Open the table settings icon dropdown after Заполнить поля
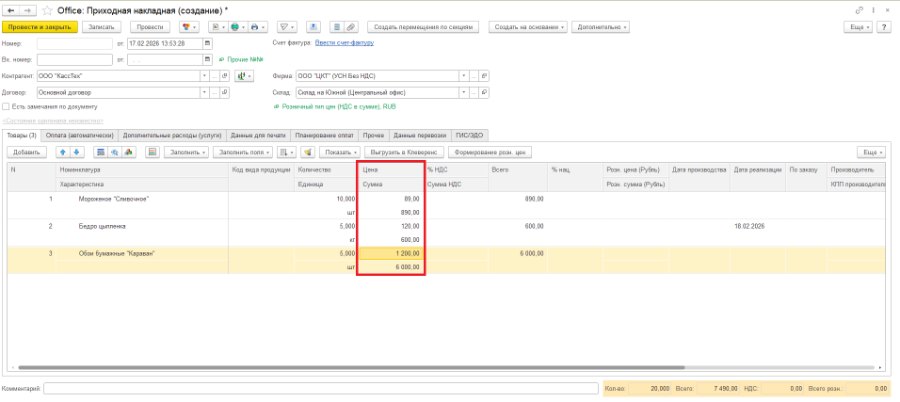This screenshot has width=900, height=402. click(286, 152)
